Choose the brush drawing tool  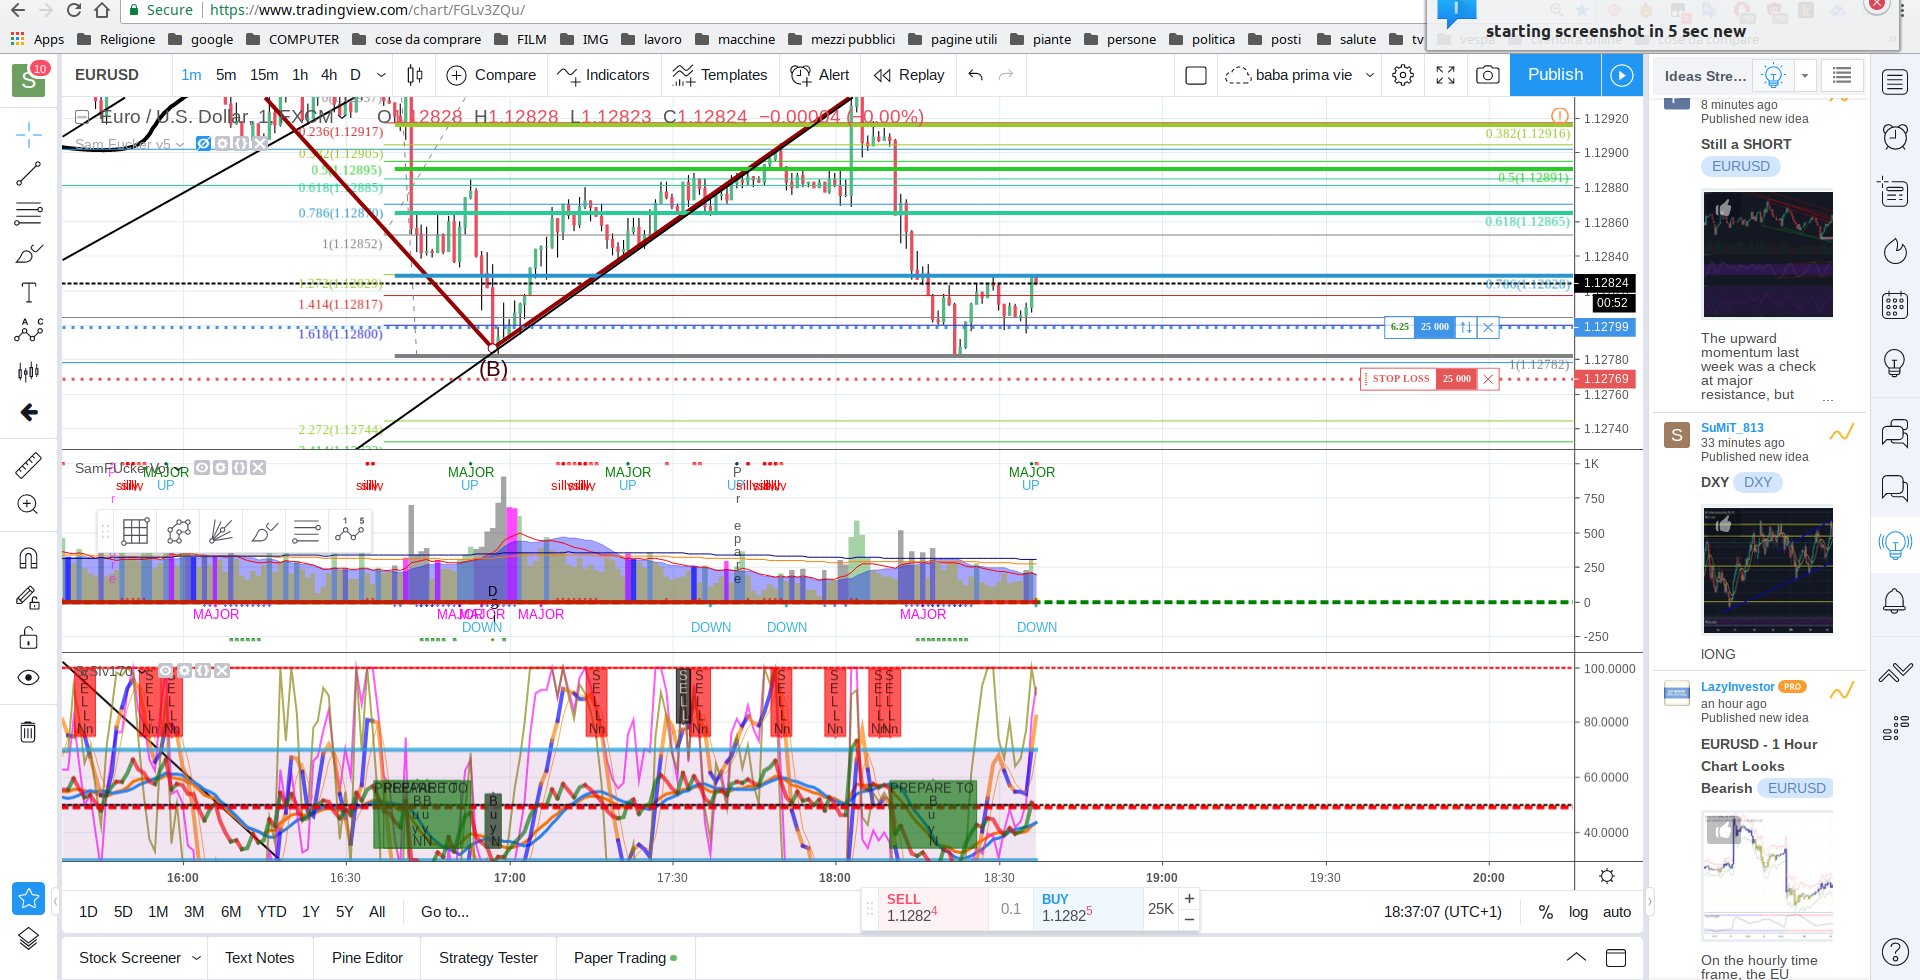[x=29, y=253]
